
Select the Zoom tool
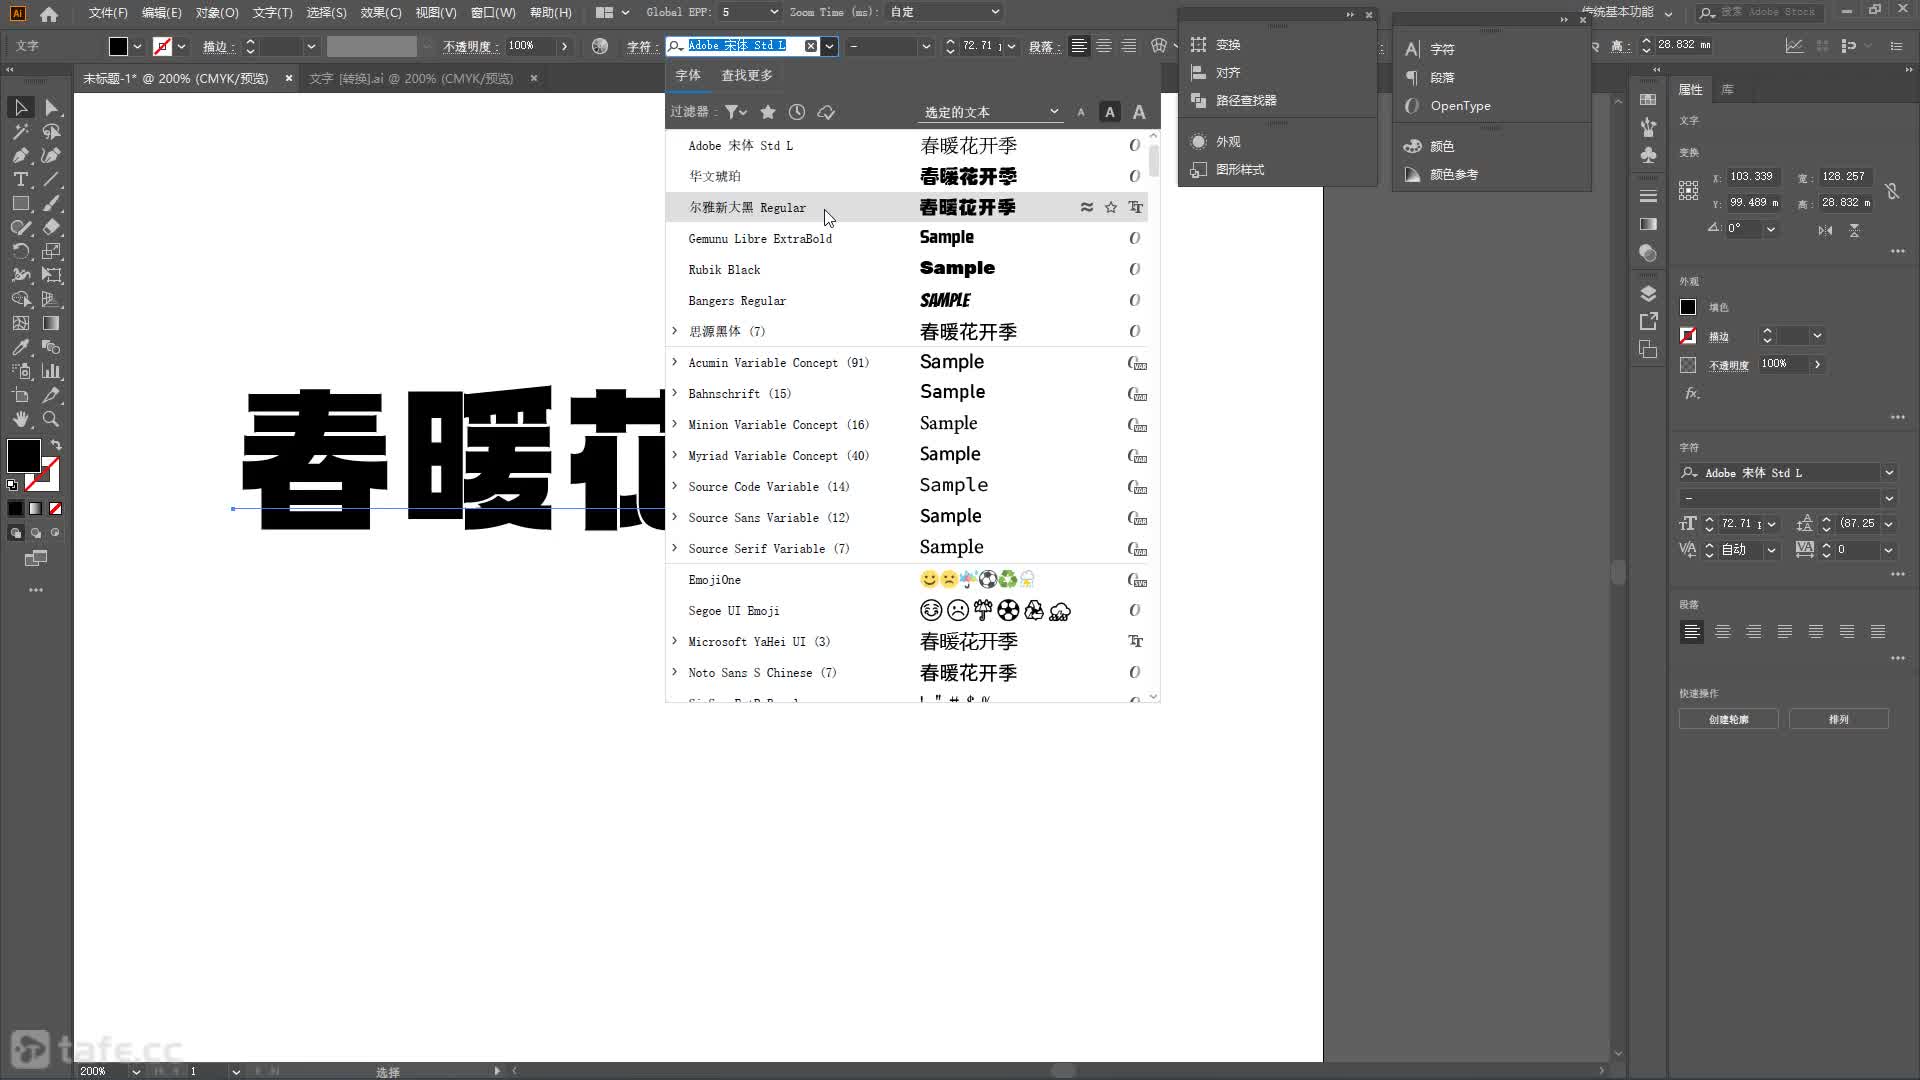(51, 419)
